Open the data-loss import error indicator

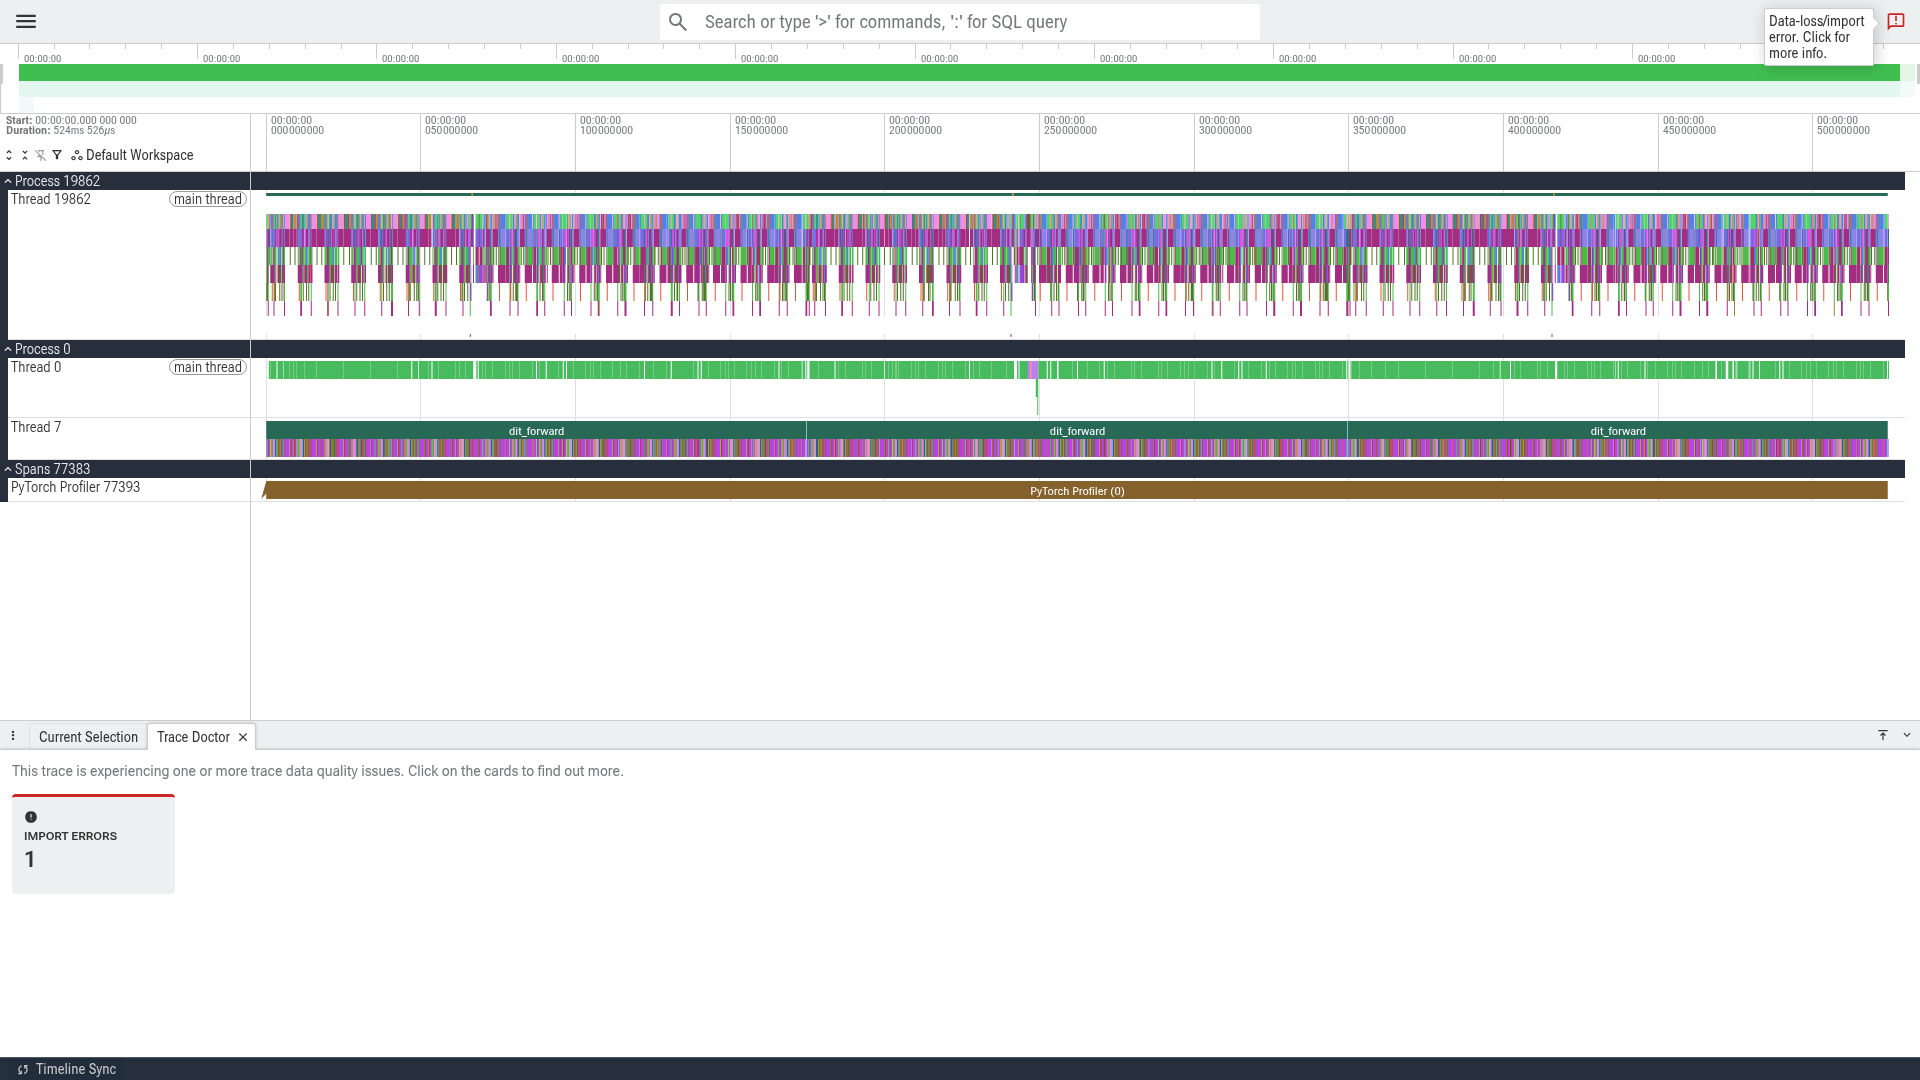(1895, 22)
